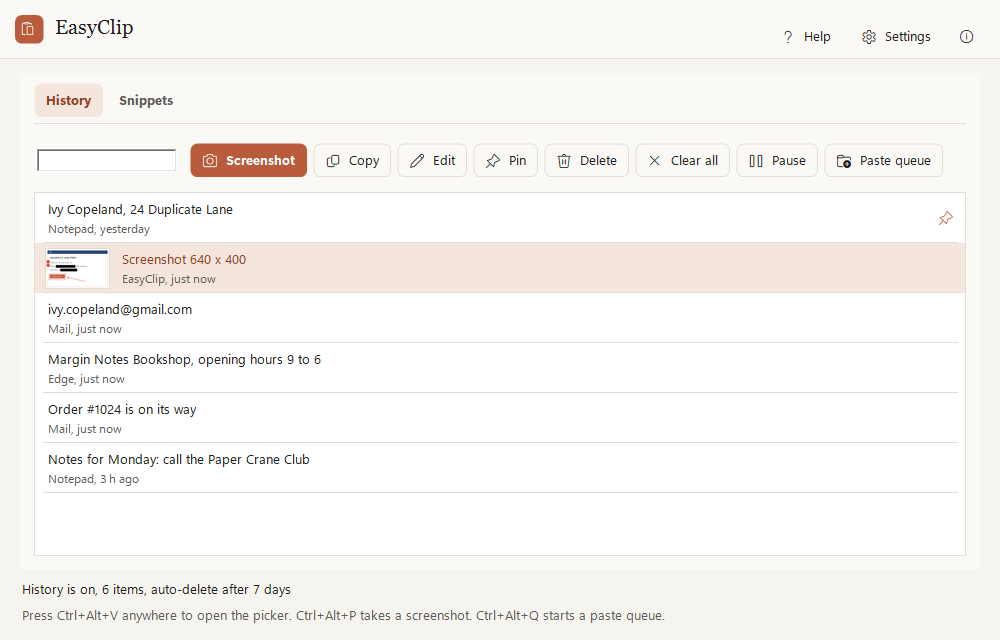Select the Order #1024 is on its way entry
The width and height of the screenshot is (1000, 640).
(x=500, y=418)
